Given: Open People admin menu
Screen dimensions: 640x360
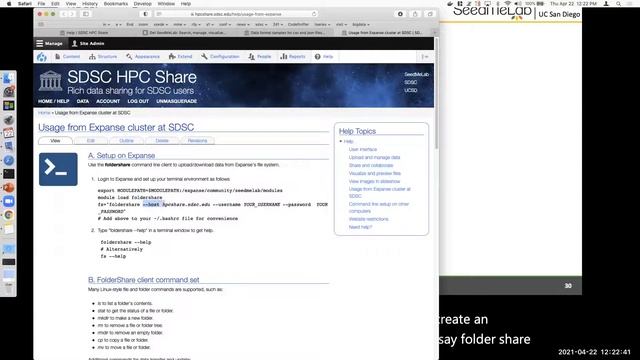Looking at the screenshot, I should pos(260,57).
